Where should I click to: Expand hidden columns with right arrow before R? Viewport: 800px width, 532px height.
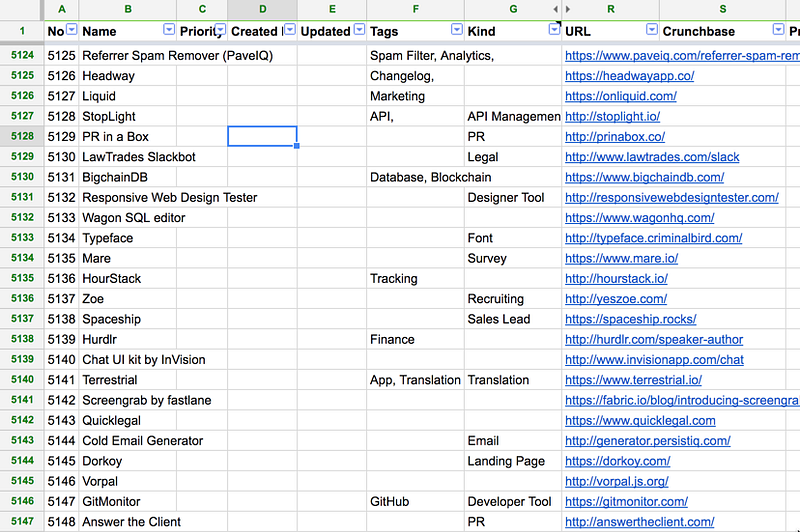click(567, 9)
